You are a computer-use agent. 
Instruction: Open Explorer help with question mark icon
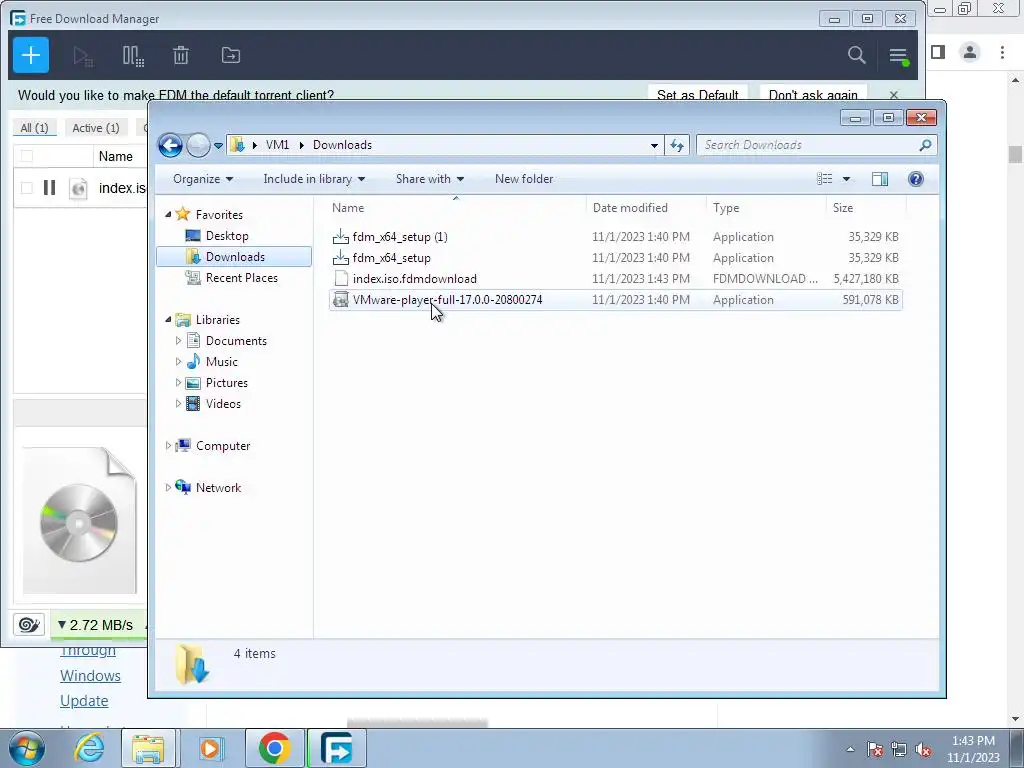tap(916, 179)
